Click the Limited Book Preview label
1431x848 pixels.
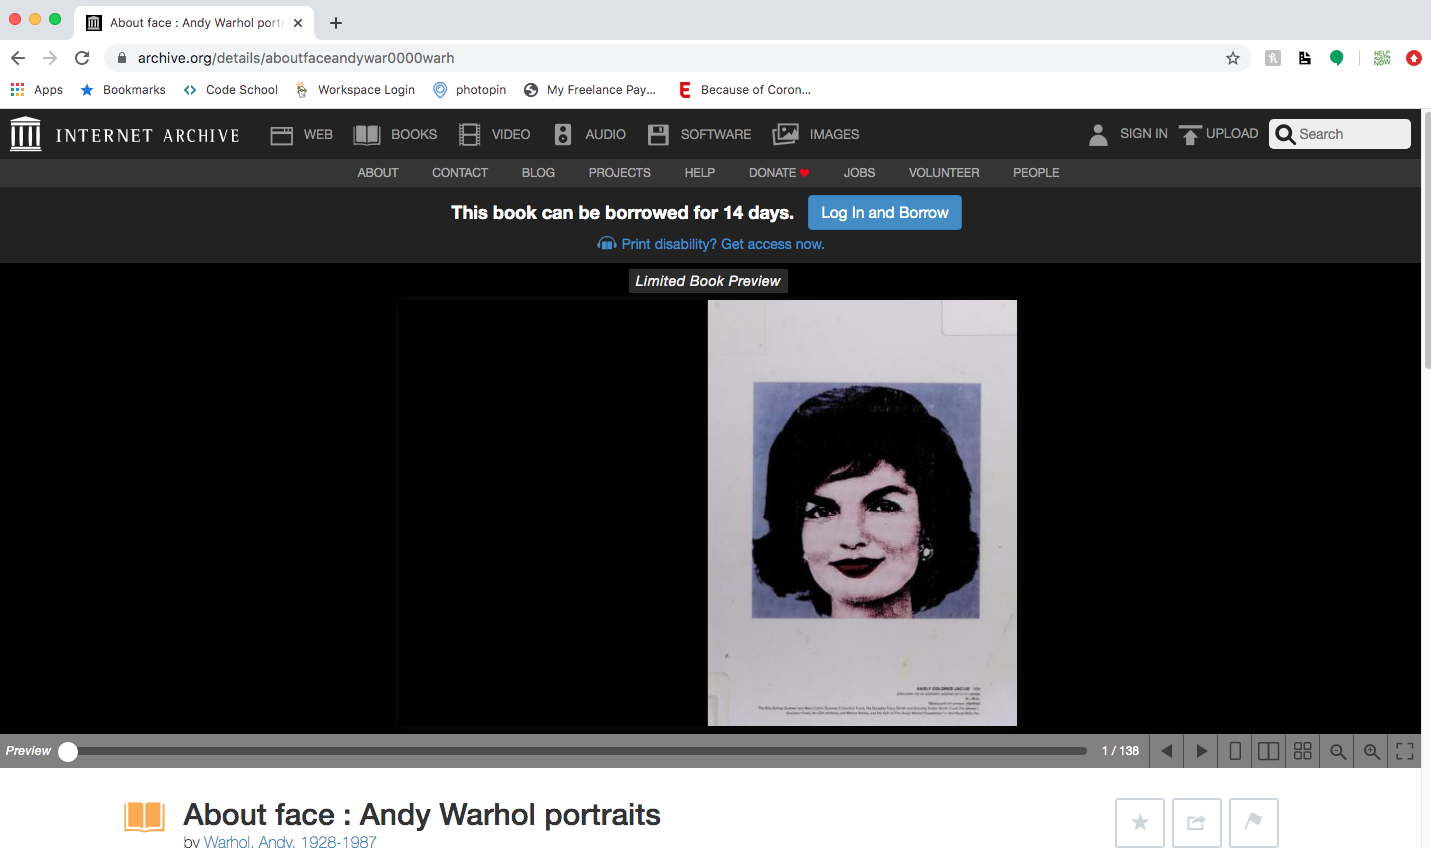tap(708, 281)
